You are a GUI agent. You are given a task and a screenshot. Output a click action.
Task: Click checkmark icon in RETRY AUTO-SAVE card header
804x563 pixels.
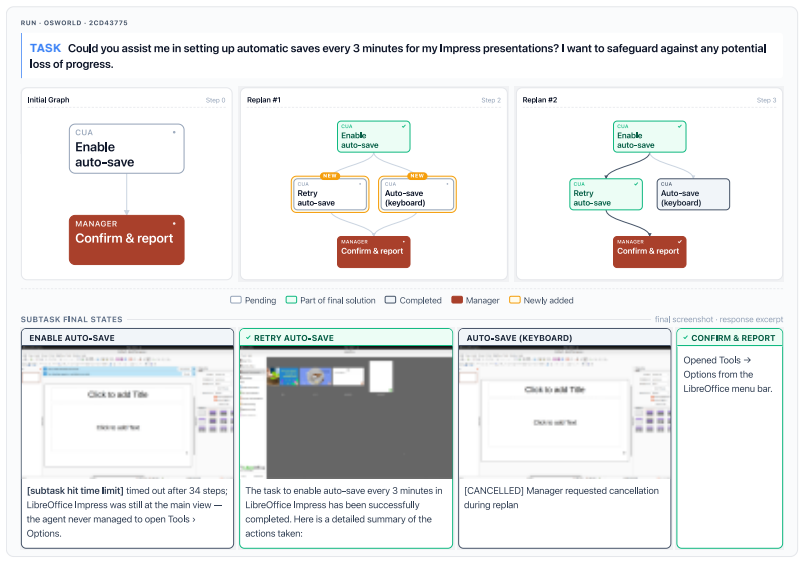(248, 338)
